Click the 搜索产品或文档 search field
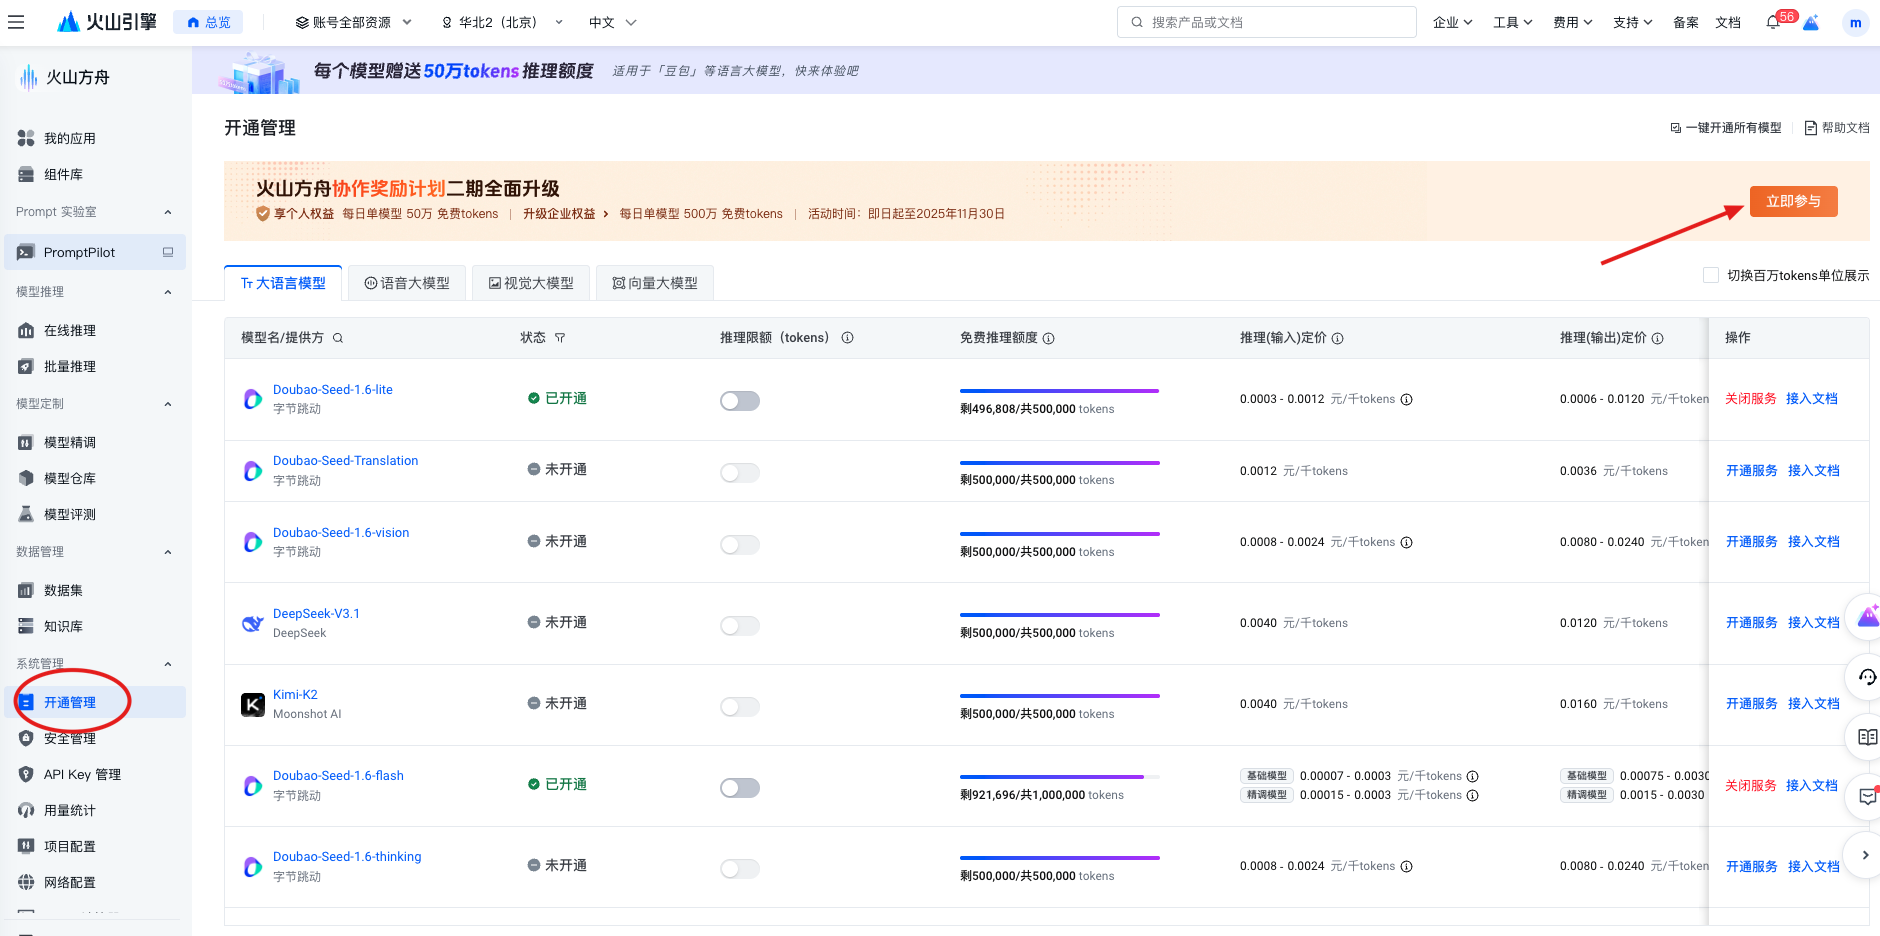This screenshot has width=1880, height=936. tap(1266, 22)
